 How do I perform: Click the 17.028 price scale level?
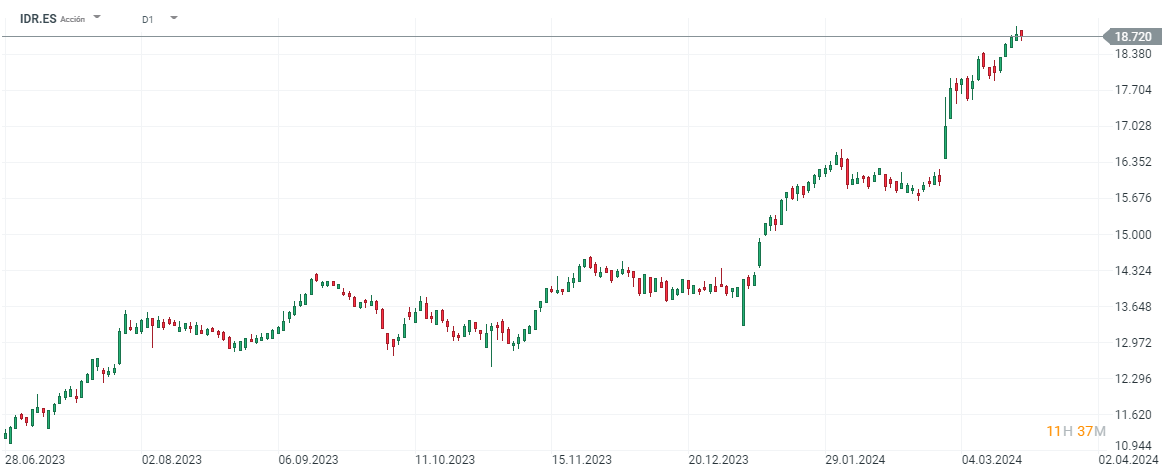pos(1132,126)
